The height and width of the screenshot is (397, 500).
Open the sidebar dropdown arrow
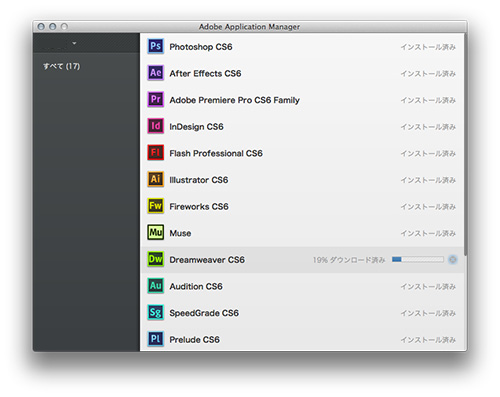[x=74, y=43]
